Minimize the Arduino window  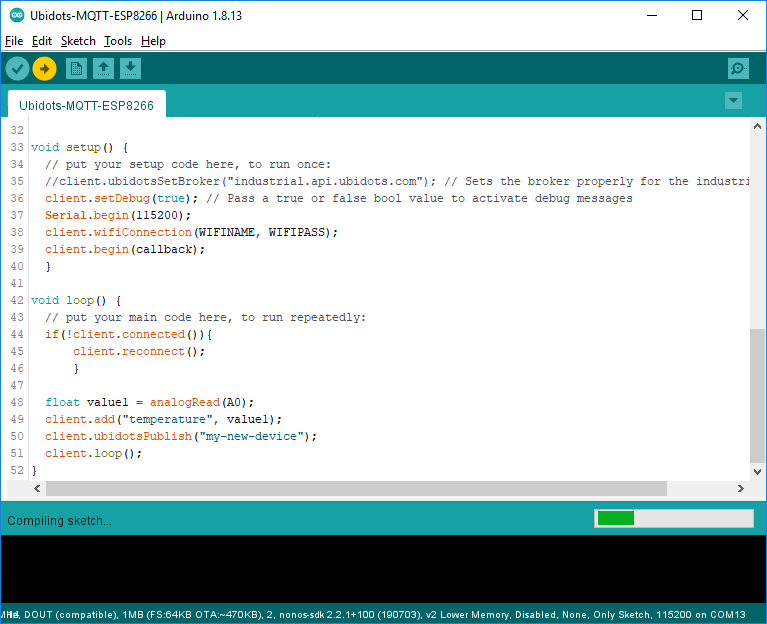(652, 15)
